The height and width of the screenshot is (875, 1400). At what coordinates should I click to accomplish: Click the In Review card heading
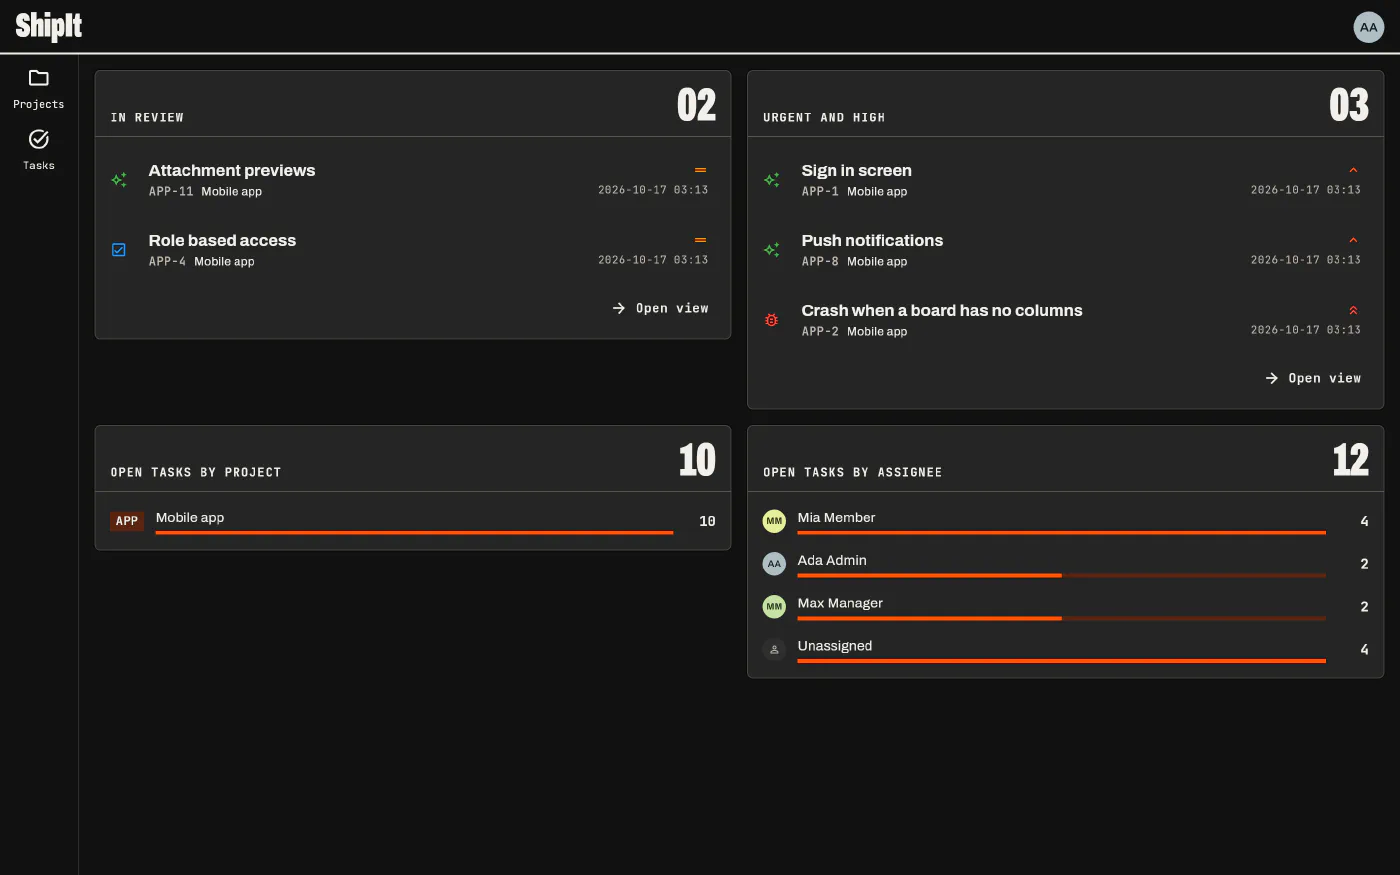click(147, 118)
